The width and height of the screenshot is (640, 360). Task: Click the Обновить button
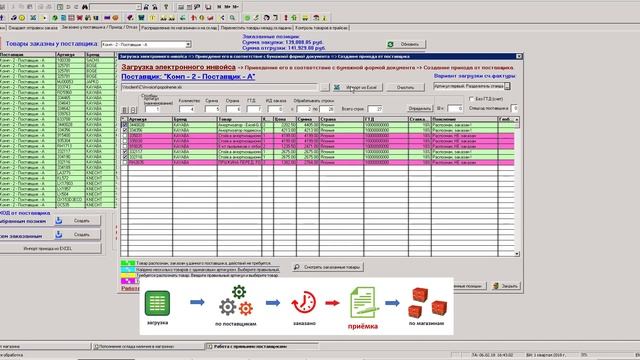coord(406,44)
